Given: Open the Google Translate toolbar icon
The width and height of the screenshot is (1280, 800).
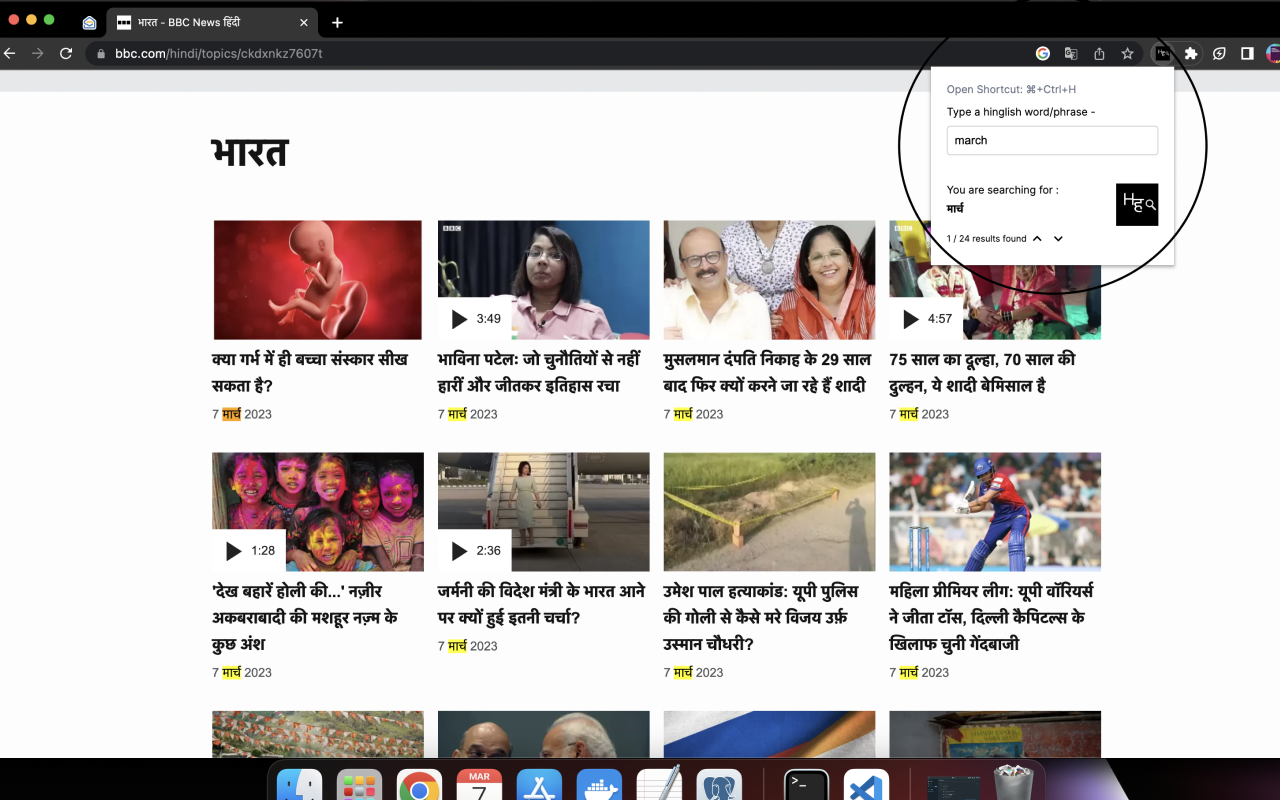Looking at the screenshot, I should [1071, 53].
